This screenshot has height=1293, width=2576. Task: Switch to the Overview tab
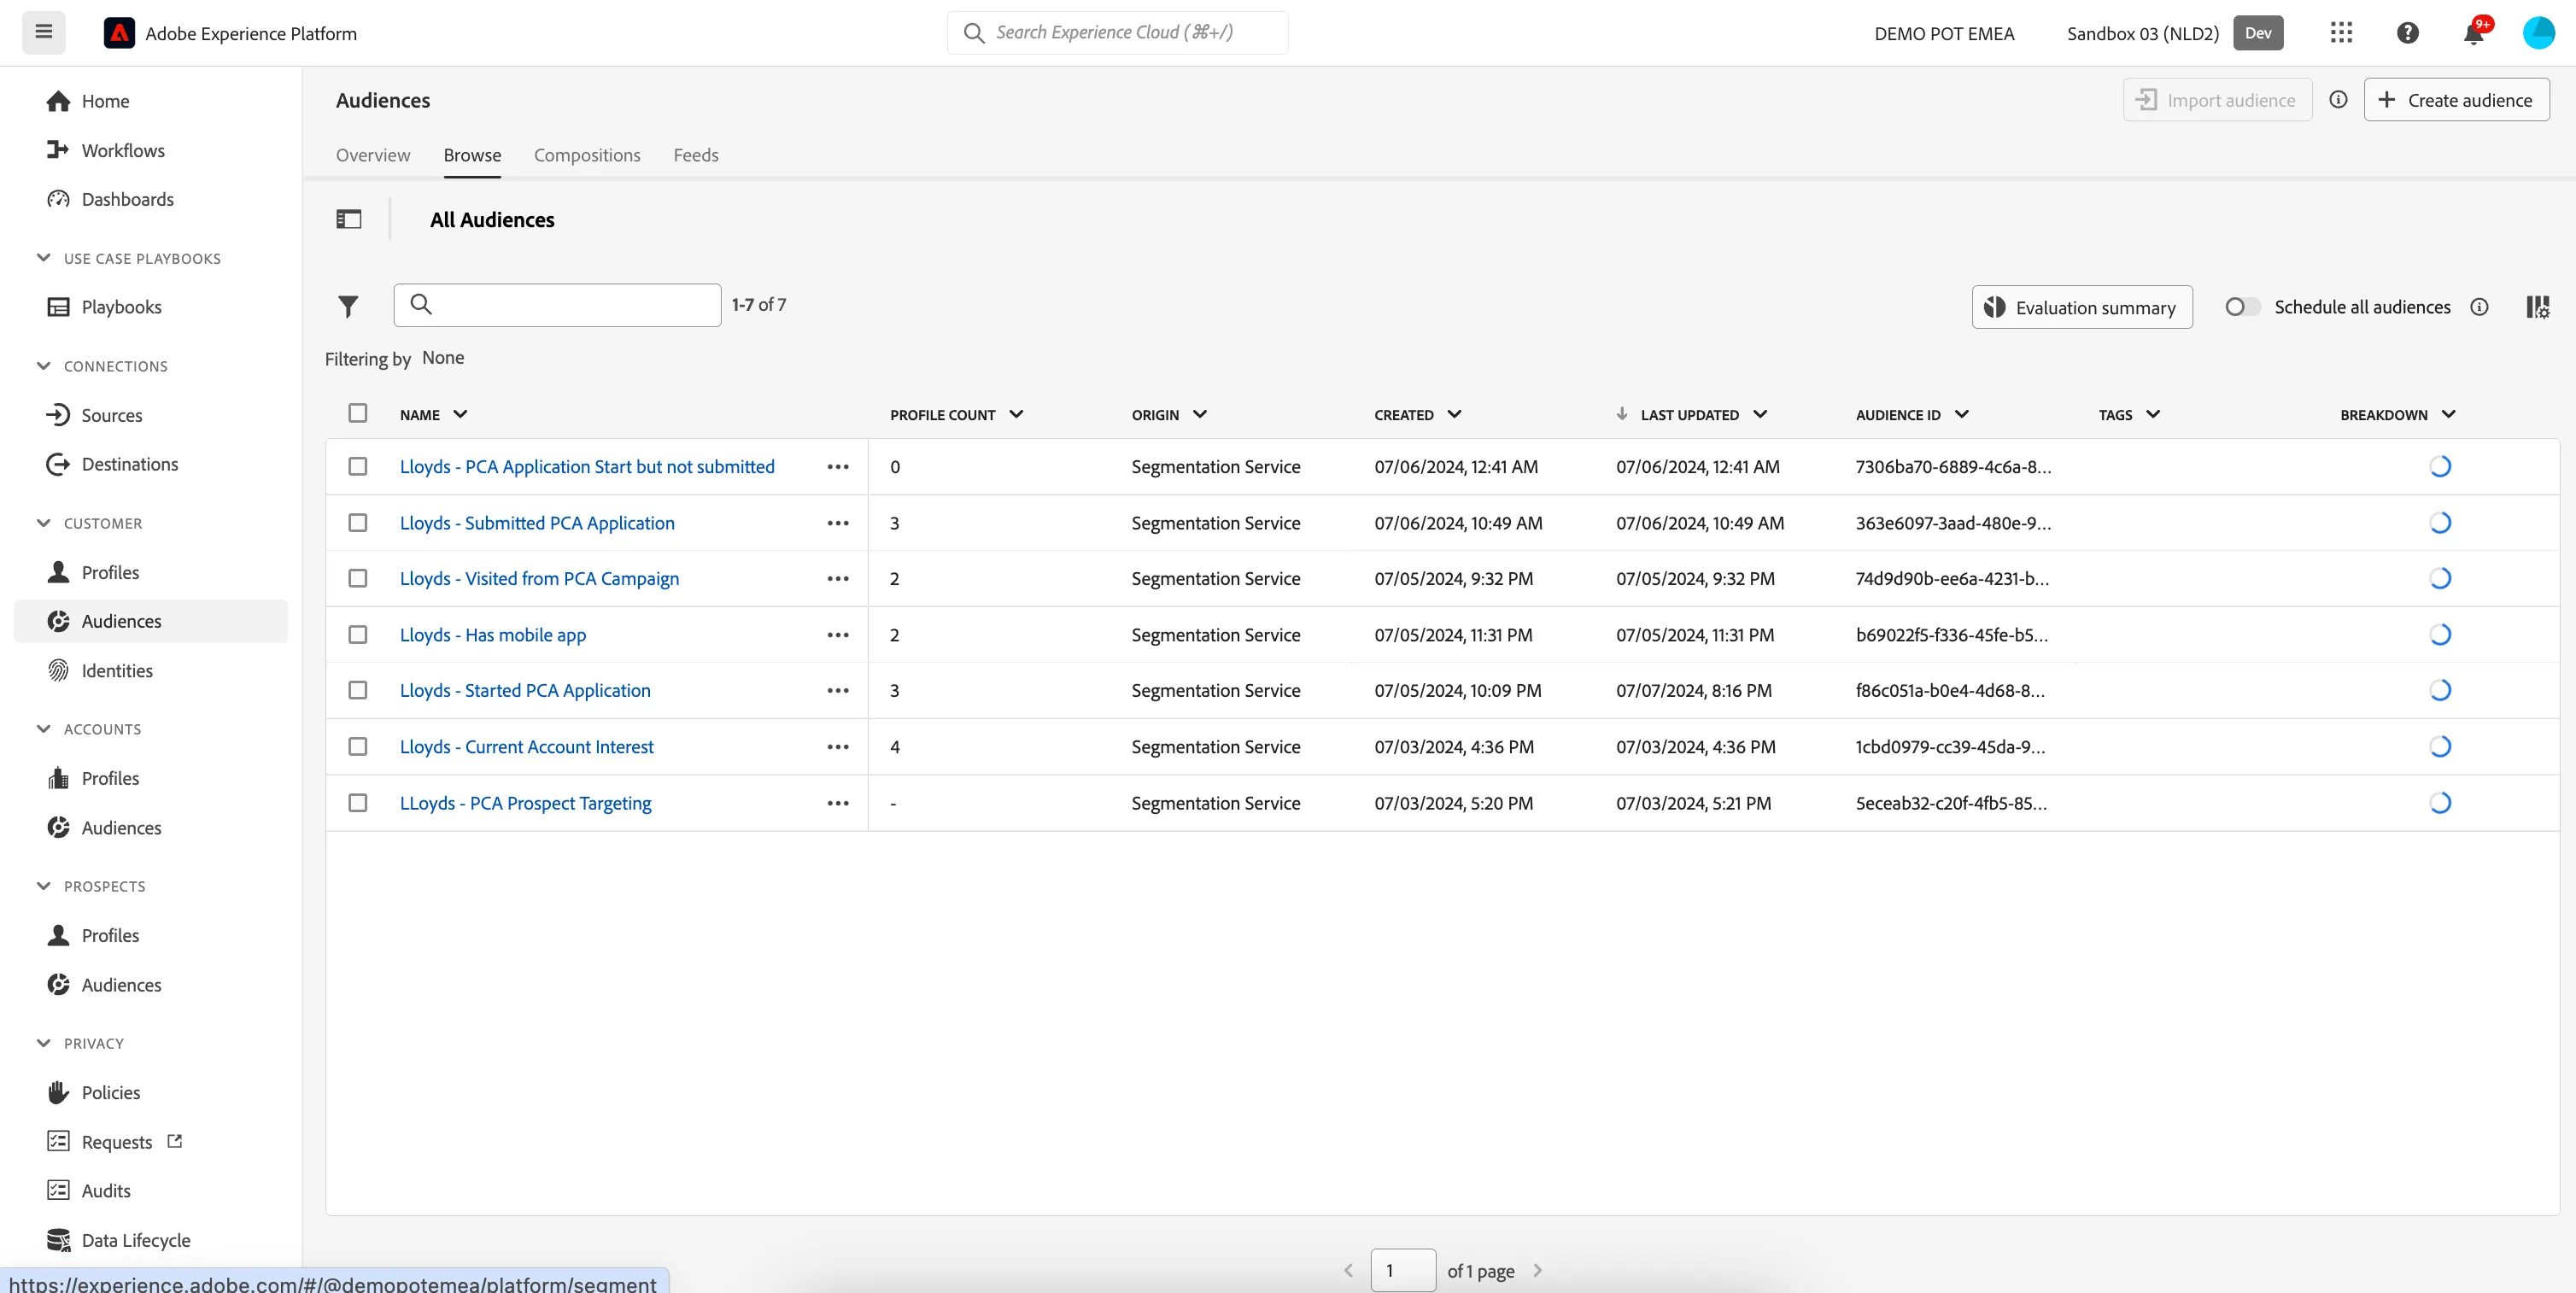373,155
